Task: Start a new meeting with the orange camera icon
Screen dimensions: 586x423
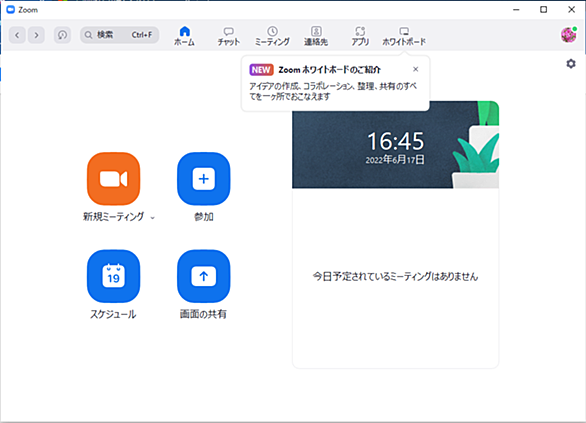Action: (114, 179)
